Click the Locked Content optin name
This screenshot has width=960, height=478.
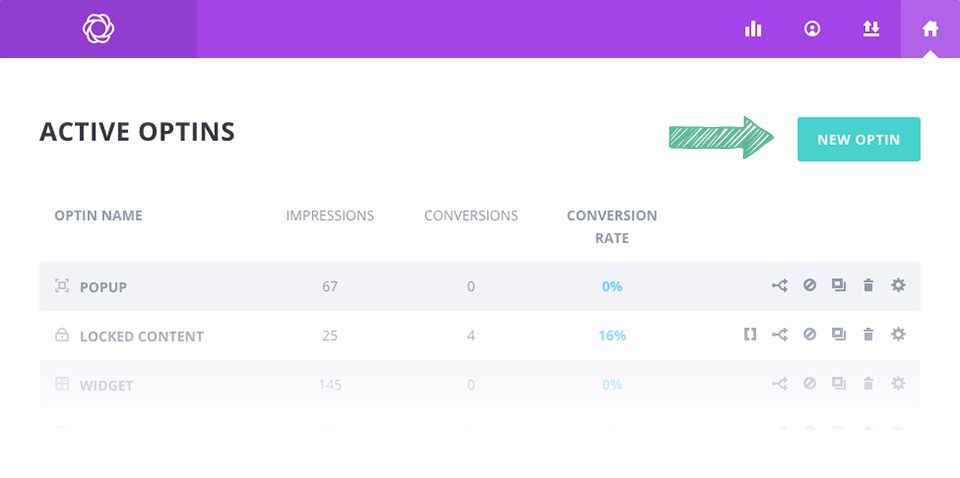tap(141, 336)
